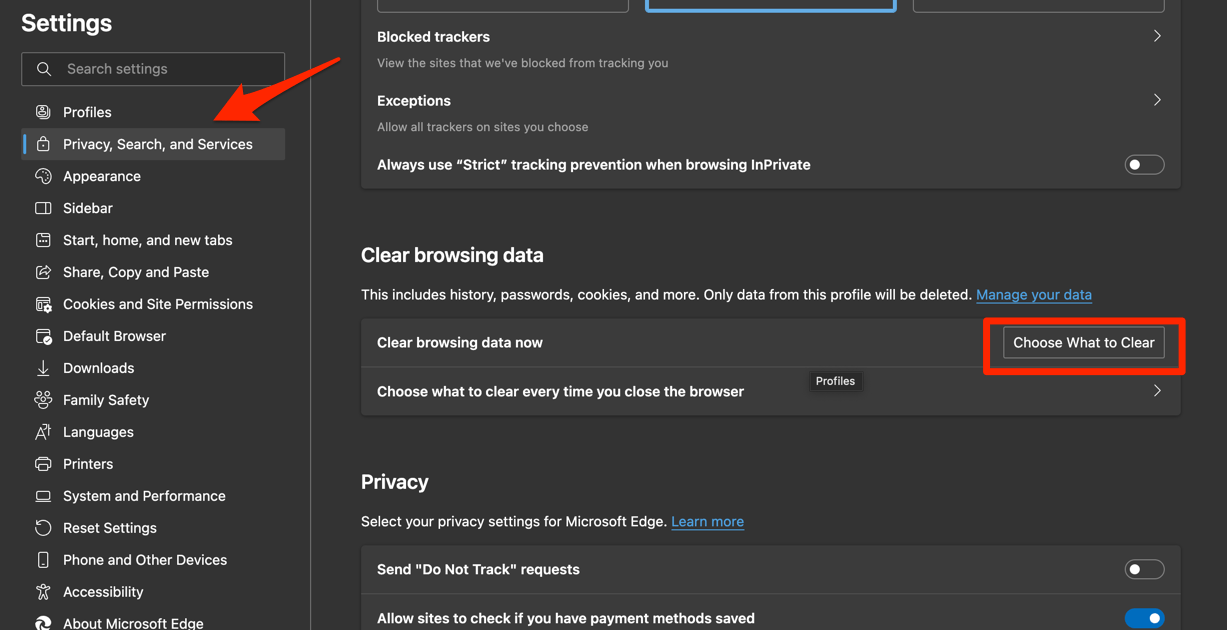
Task: Click inside the Search settings field
Action: coord(153,69)
